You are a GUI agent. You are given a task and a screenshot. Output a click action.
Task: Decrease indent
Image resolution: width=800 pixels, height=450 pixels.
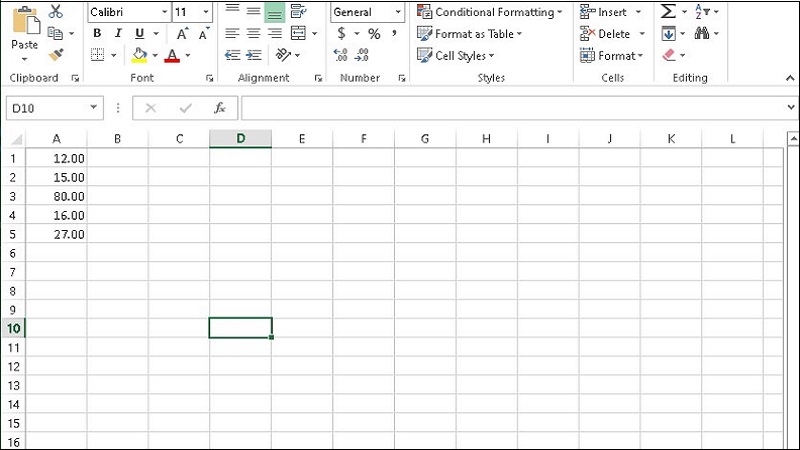233,55
